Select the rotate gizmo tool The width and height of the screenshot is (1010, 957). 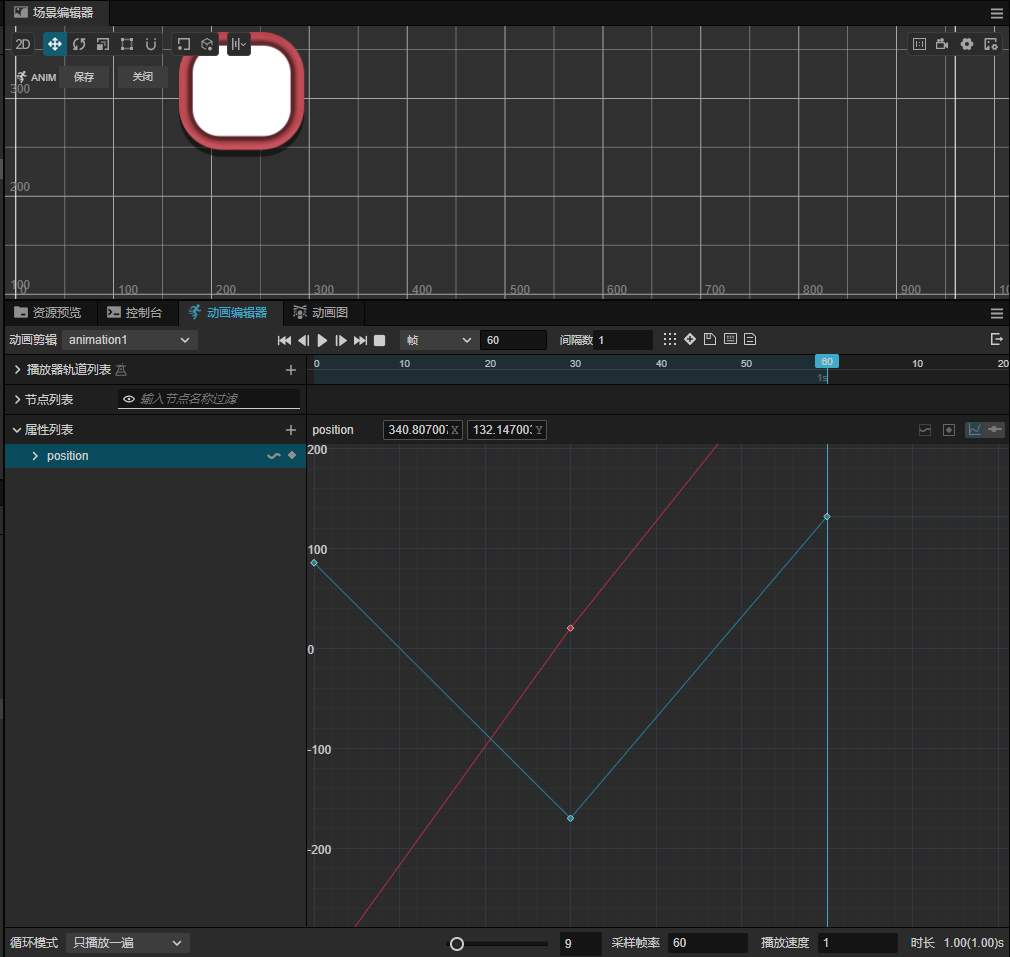point(79,44)
